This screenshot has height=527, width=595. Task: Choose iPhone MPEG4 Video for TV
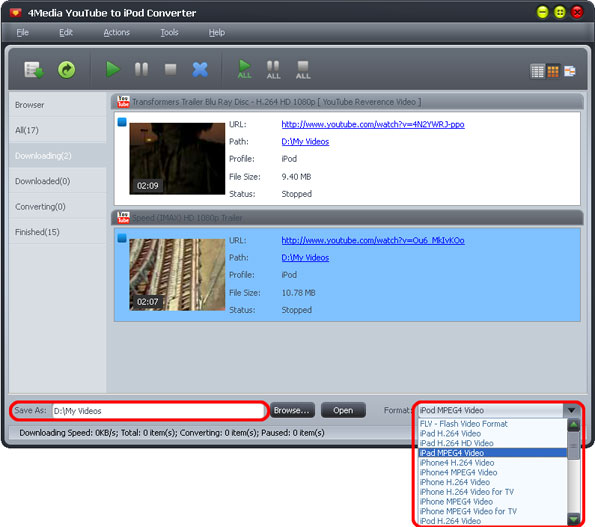pos(493,511)
